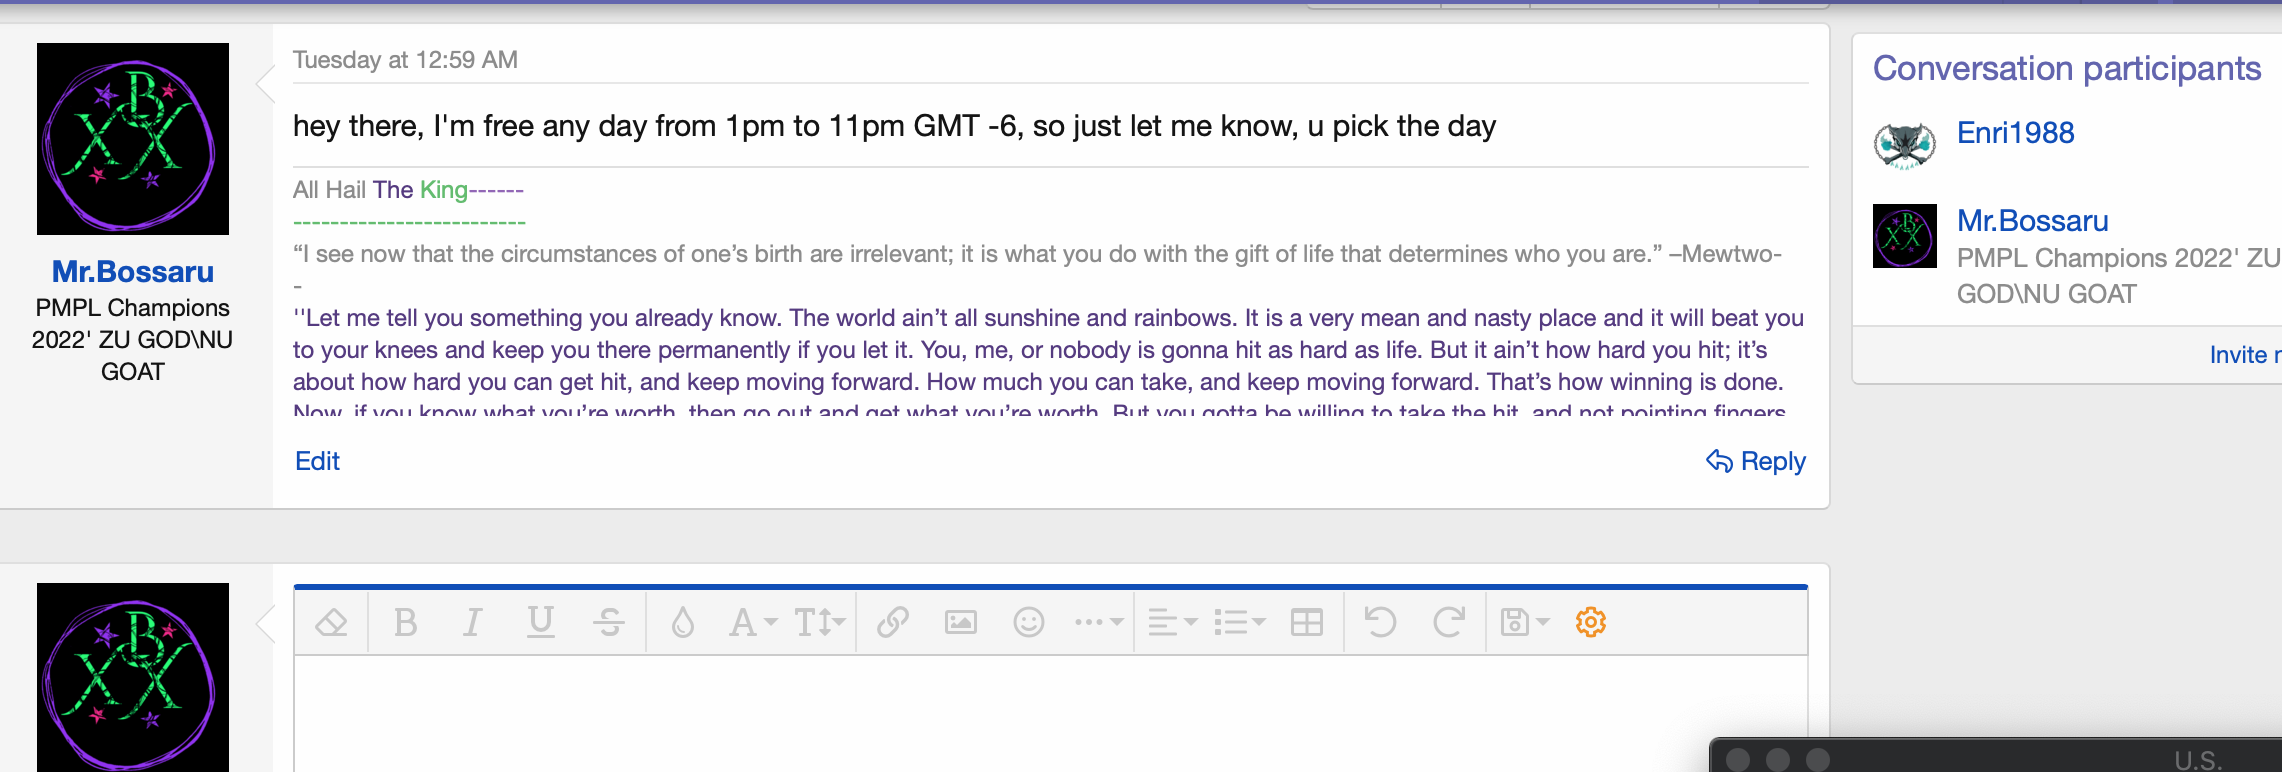Click the insert image icon
Image resolution: width=2282 pixels, height=772 pixels.
click(x=960, y=623)
